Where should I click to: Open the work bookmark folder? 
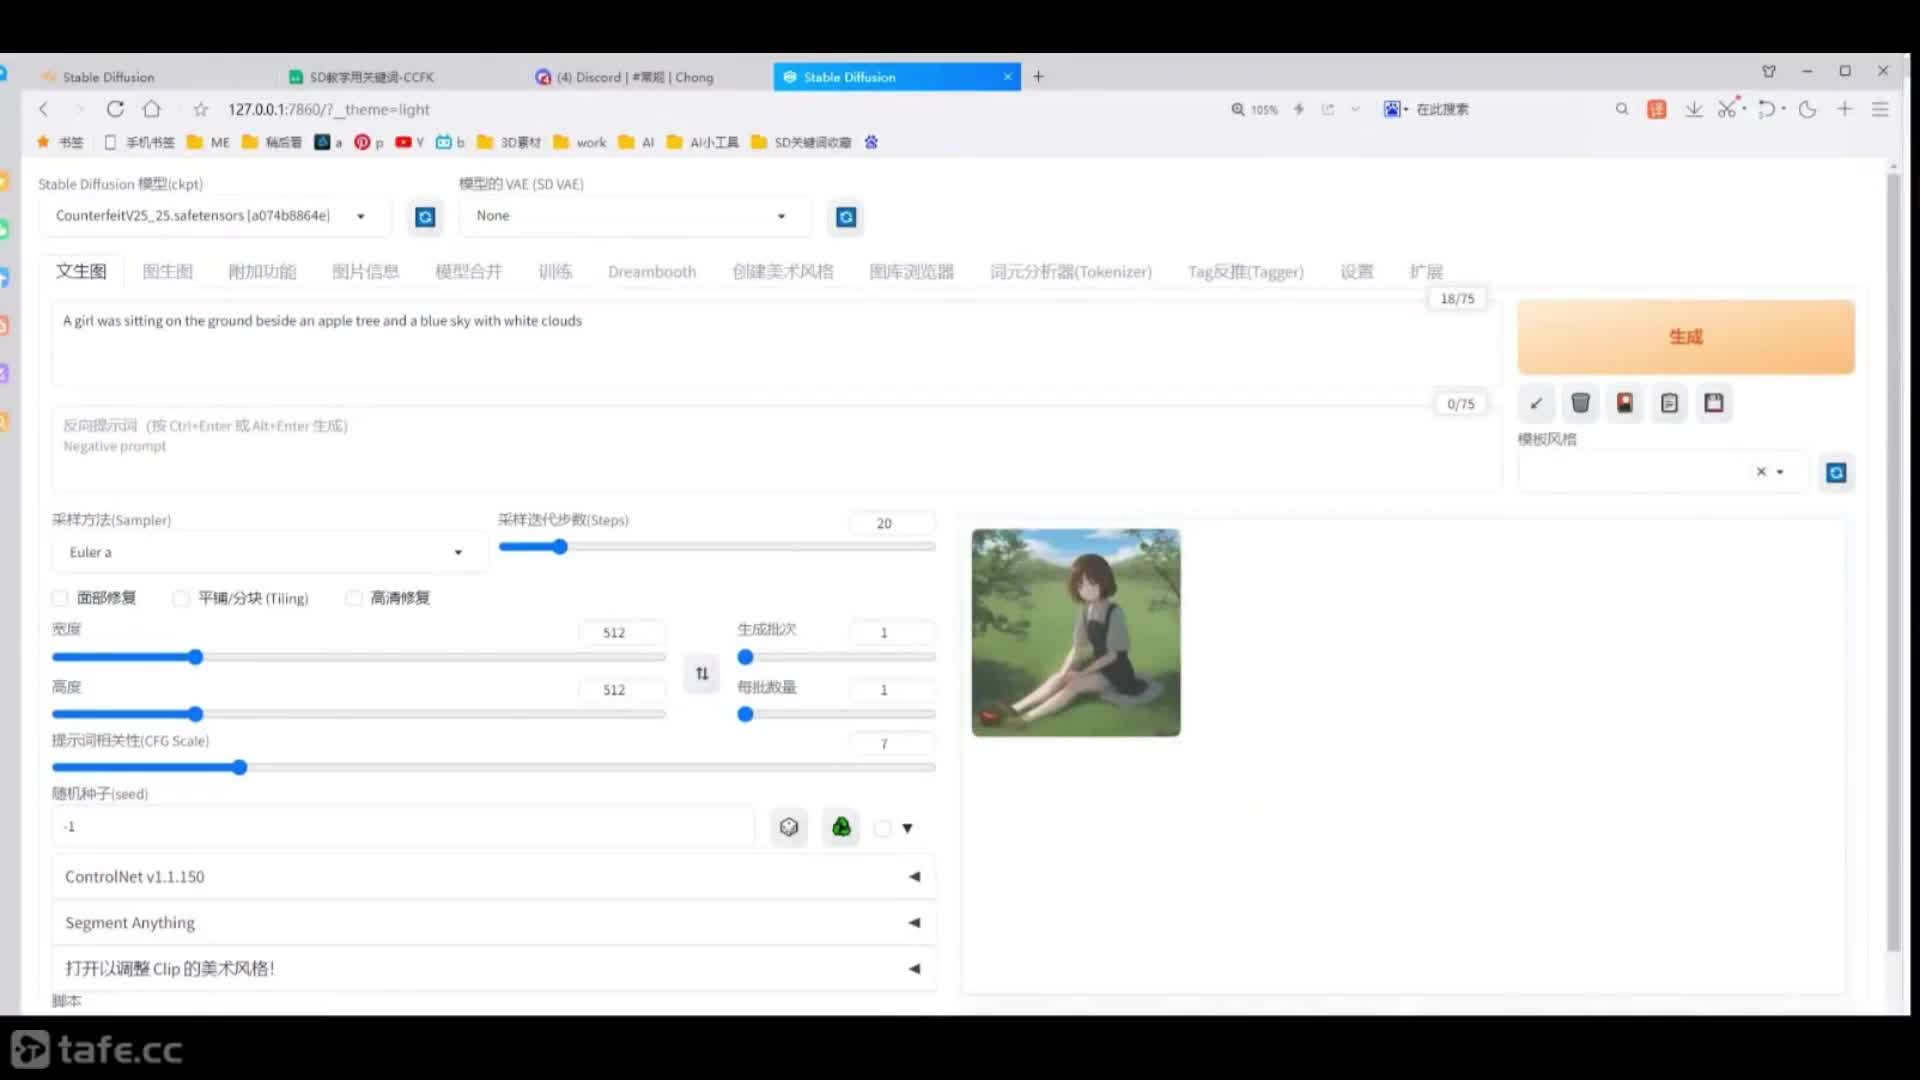pyautogui.click(x=580, y=142)
